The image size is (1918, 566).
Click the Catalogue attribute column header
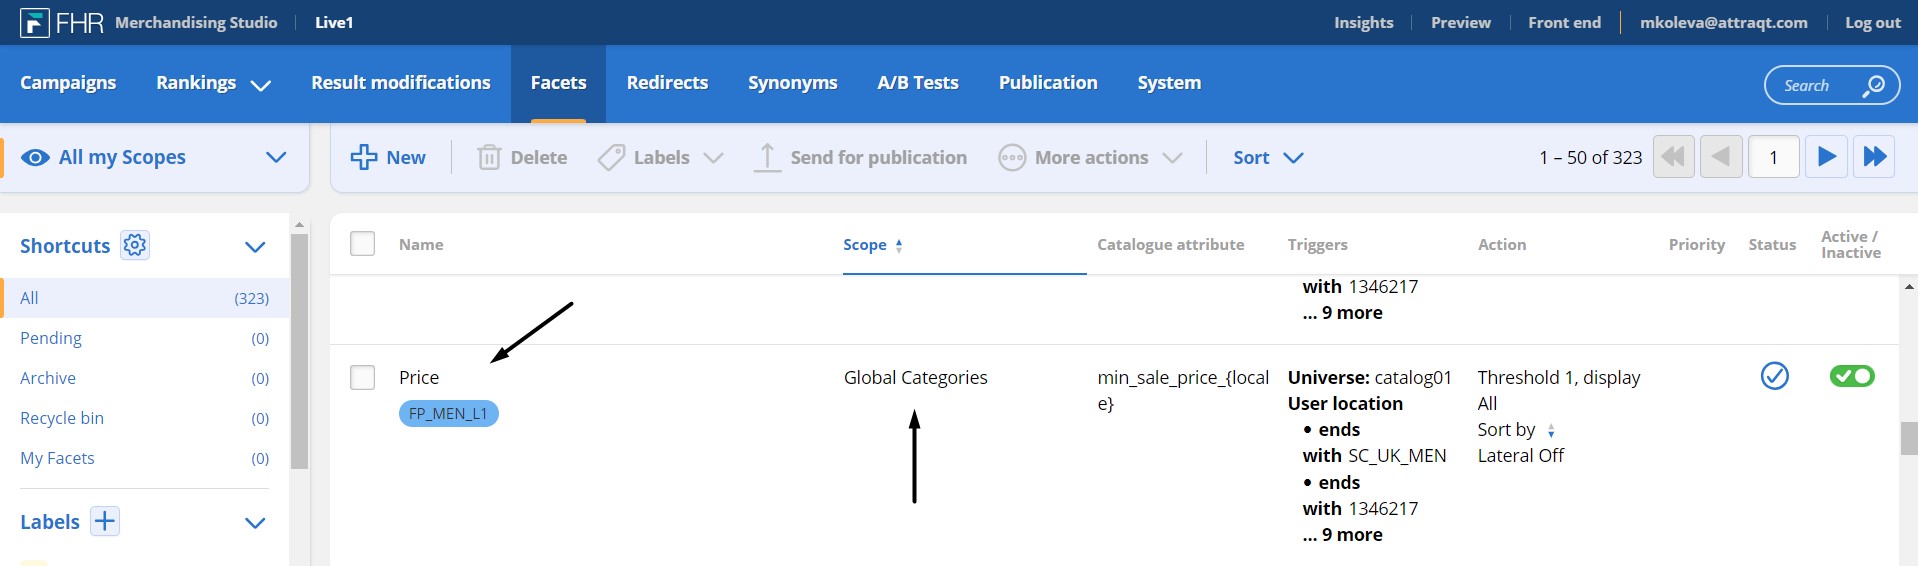pos(1170,244)
